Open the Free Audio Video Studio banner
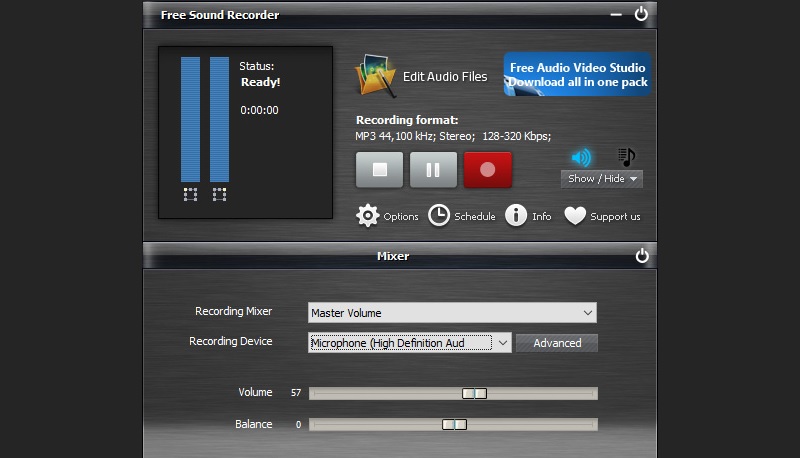800x458 pixels. [x=578, y=74]
